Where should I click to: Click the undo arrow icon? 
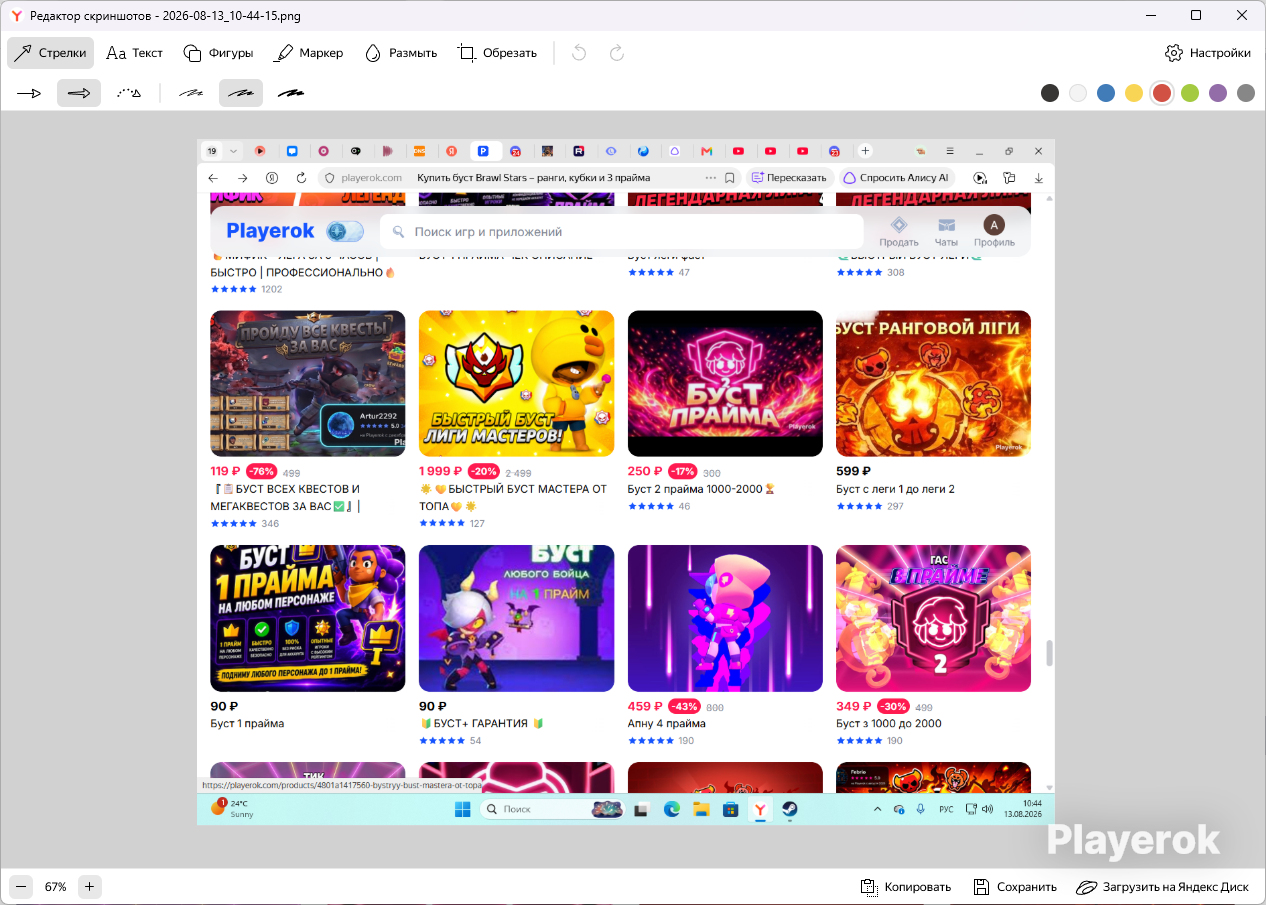pos(579,53)
